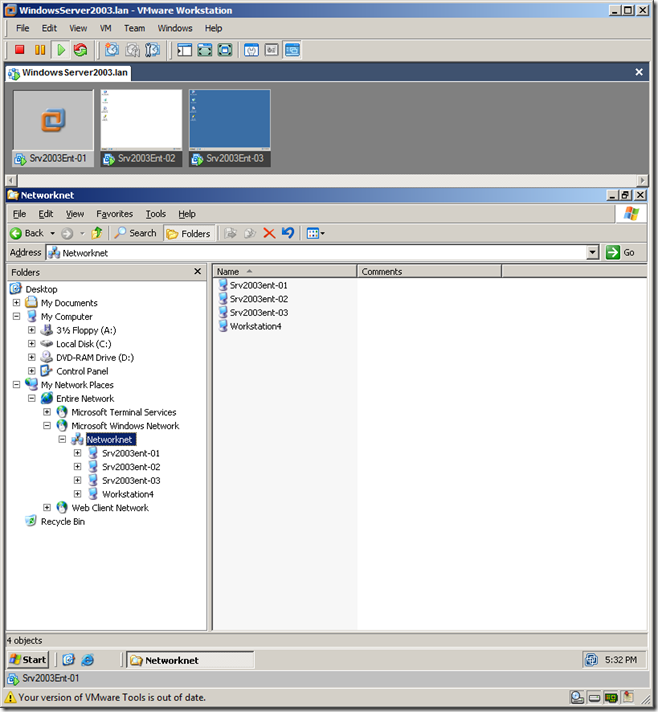
Task: Select the Srv2003Ent-03 team thumbnail
Action: click(x=230, y=128)
